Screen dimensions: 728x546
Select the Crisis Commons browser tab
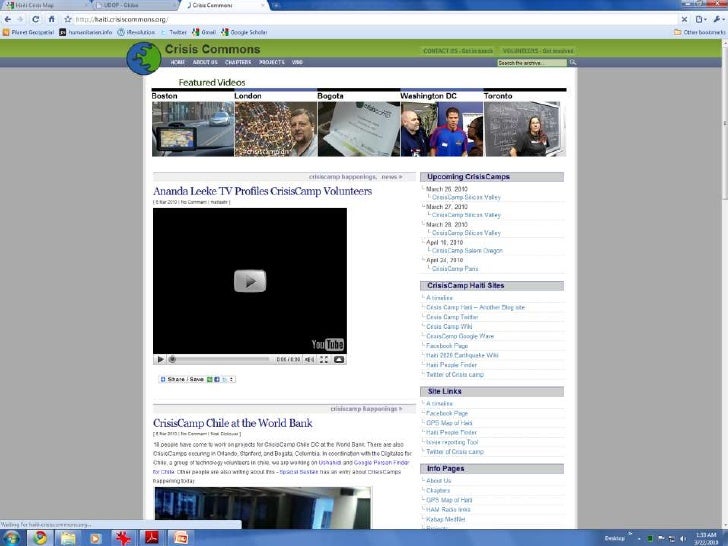(225, 5)
